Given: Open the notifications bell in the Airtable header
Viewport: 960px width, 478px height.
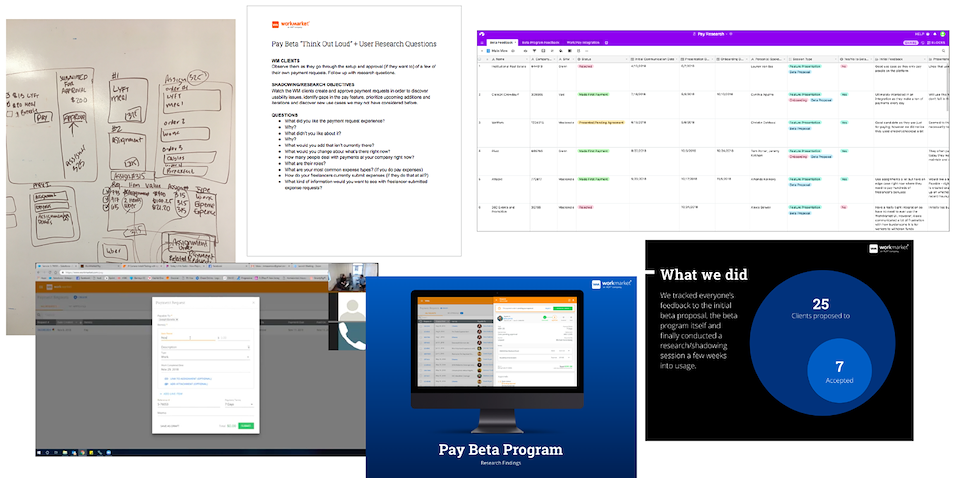Looking at the screenshot, I should 935,34.
